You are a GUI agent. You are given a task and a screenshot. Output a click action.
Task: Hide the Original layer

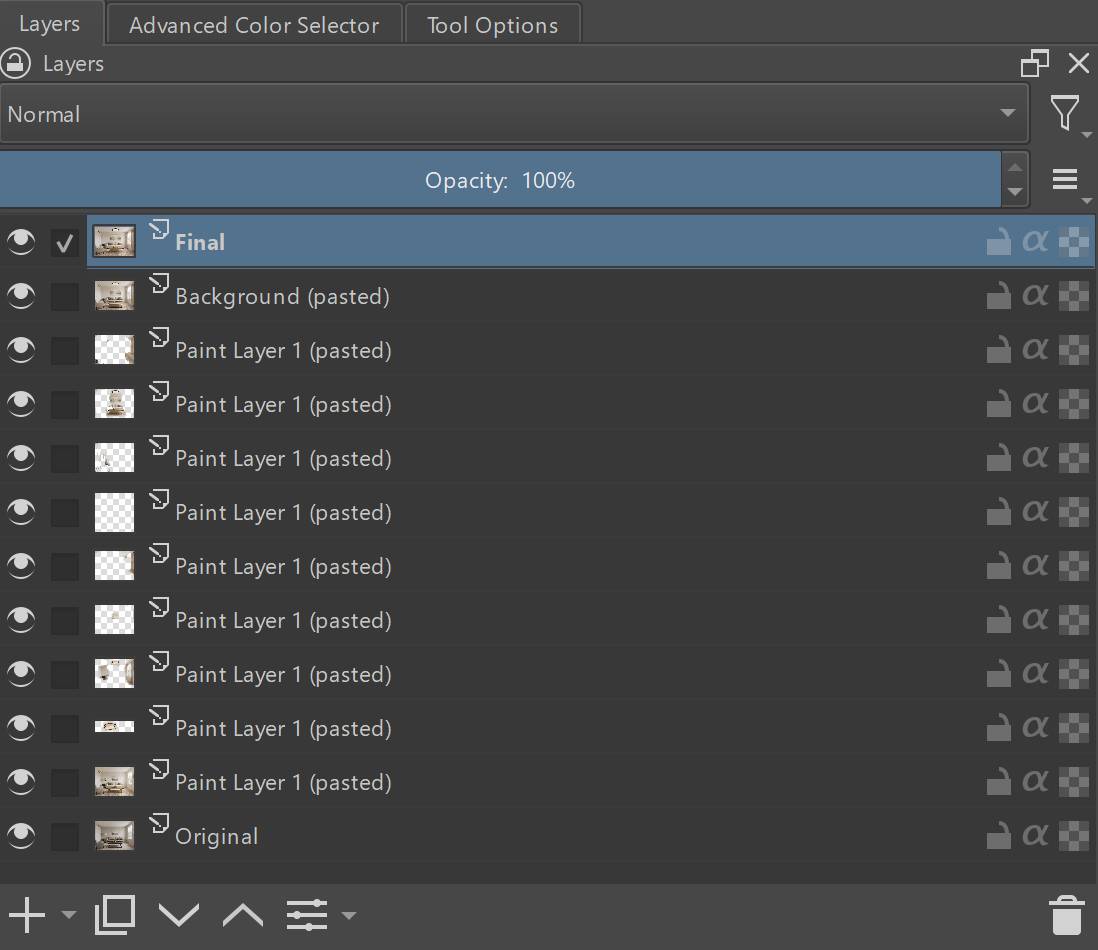[x=21, y=835]
